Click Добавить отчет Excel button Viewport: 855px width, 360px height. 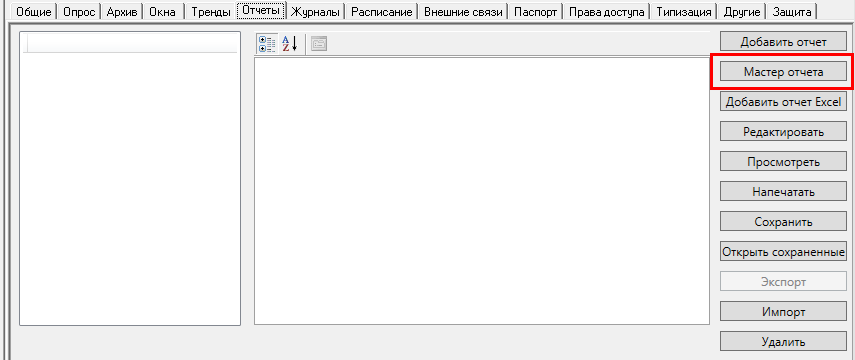pos(783,101)
